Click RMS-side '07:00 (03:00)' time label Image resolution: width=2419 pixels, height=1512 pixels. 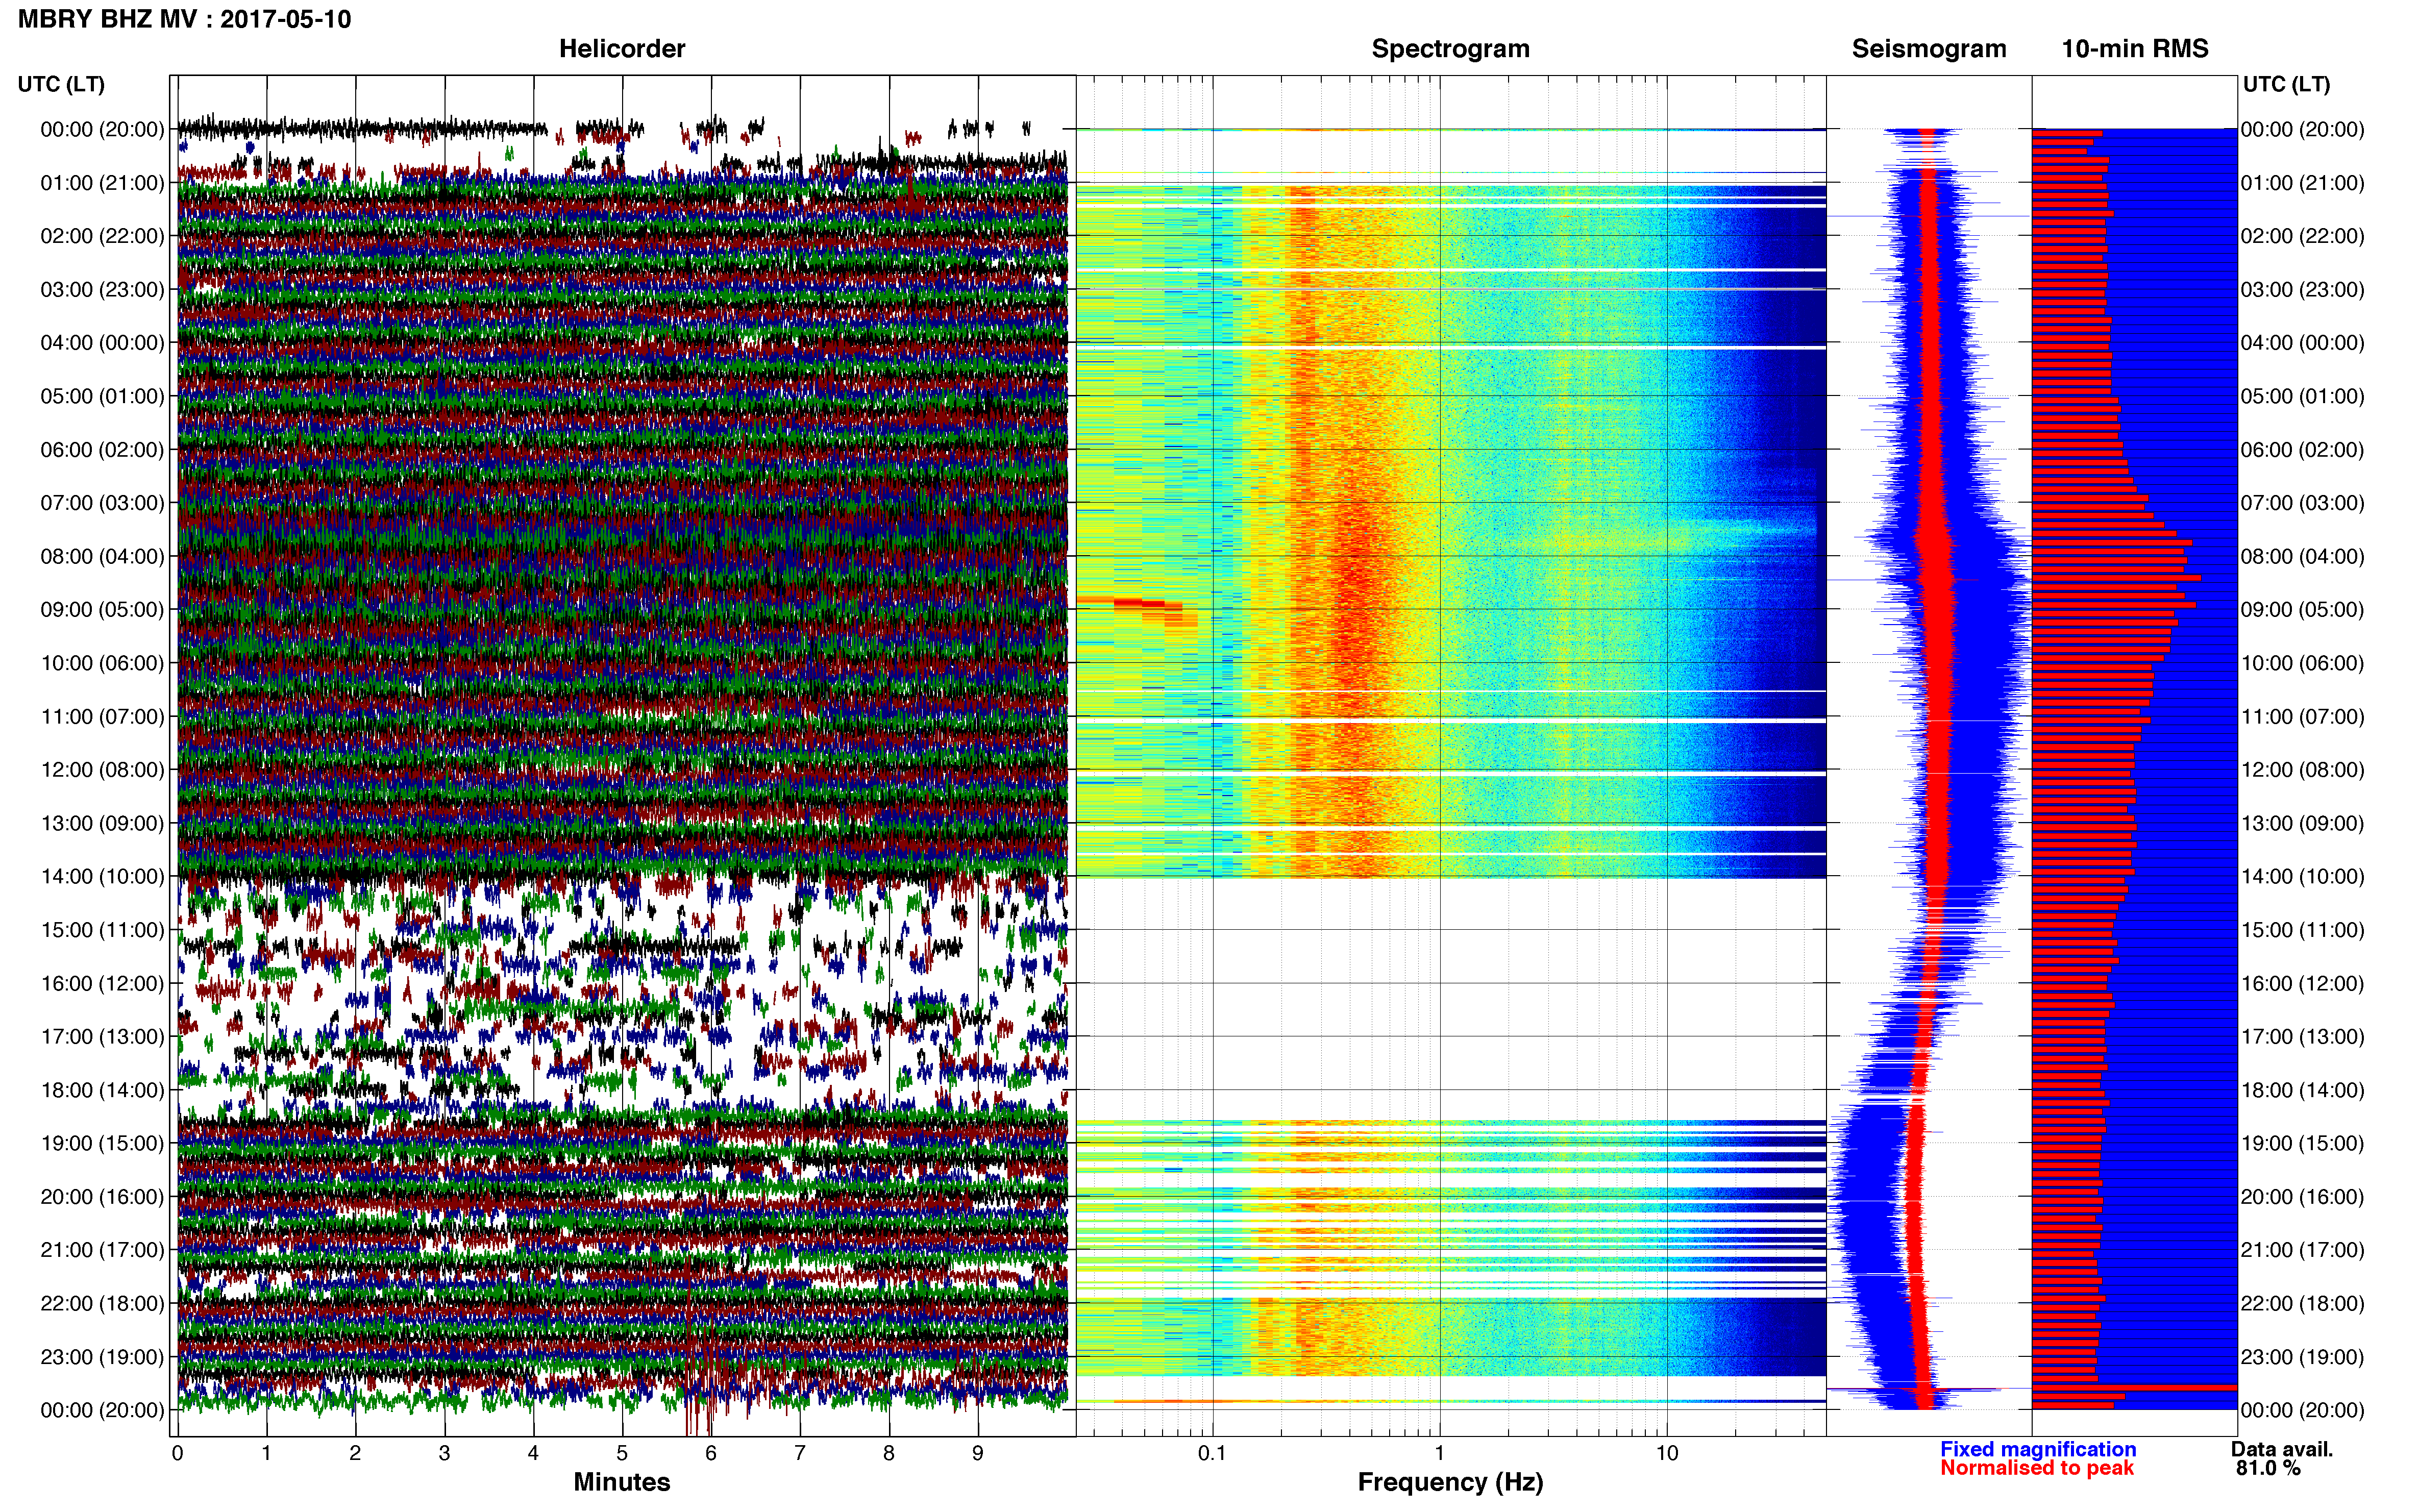pos(2303,503)
